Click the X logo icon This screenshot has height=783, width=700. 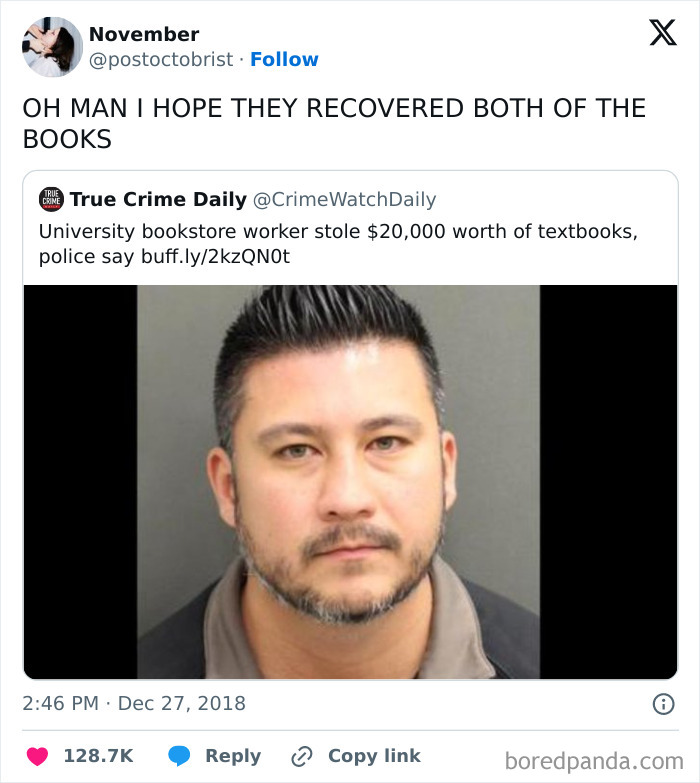663,32
